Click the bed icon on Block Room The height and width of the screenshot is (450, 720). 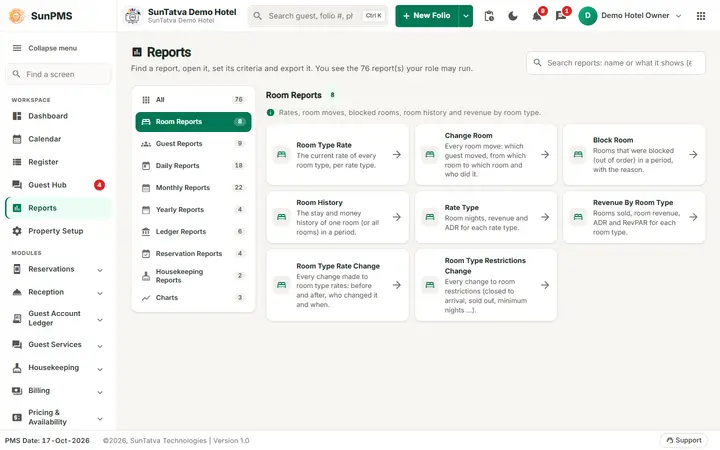[x=578, y=155]
